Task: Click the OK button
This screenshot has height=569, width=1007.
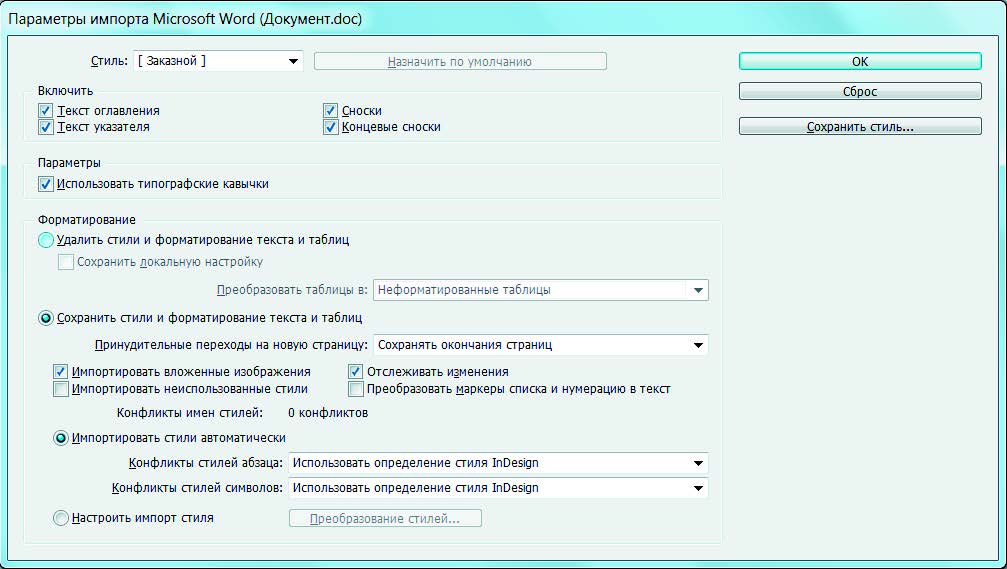Action: point(860,62)
